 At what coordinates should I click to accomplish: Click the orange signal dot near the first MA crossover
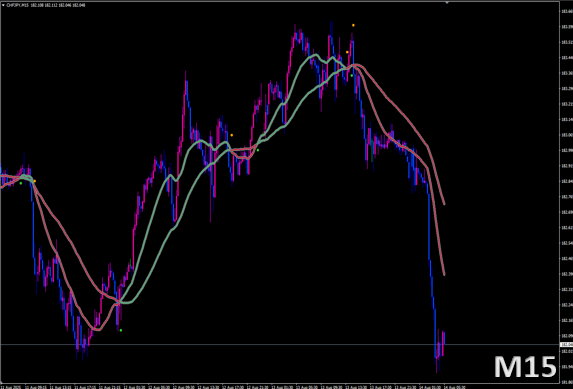coord(35,181)
